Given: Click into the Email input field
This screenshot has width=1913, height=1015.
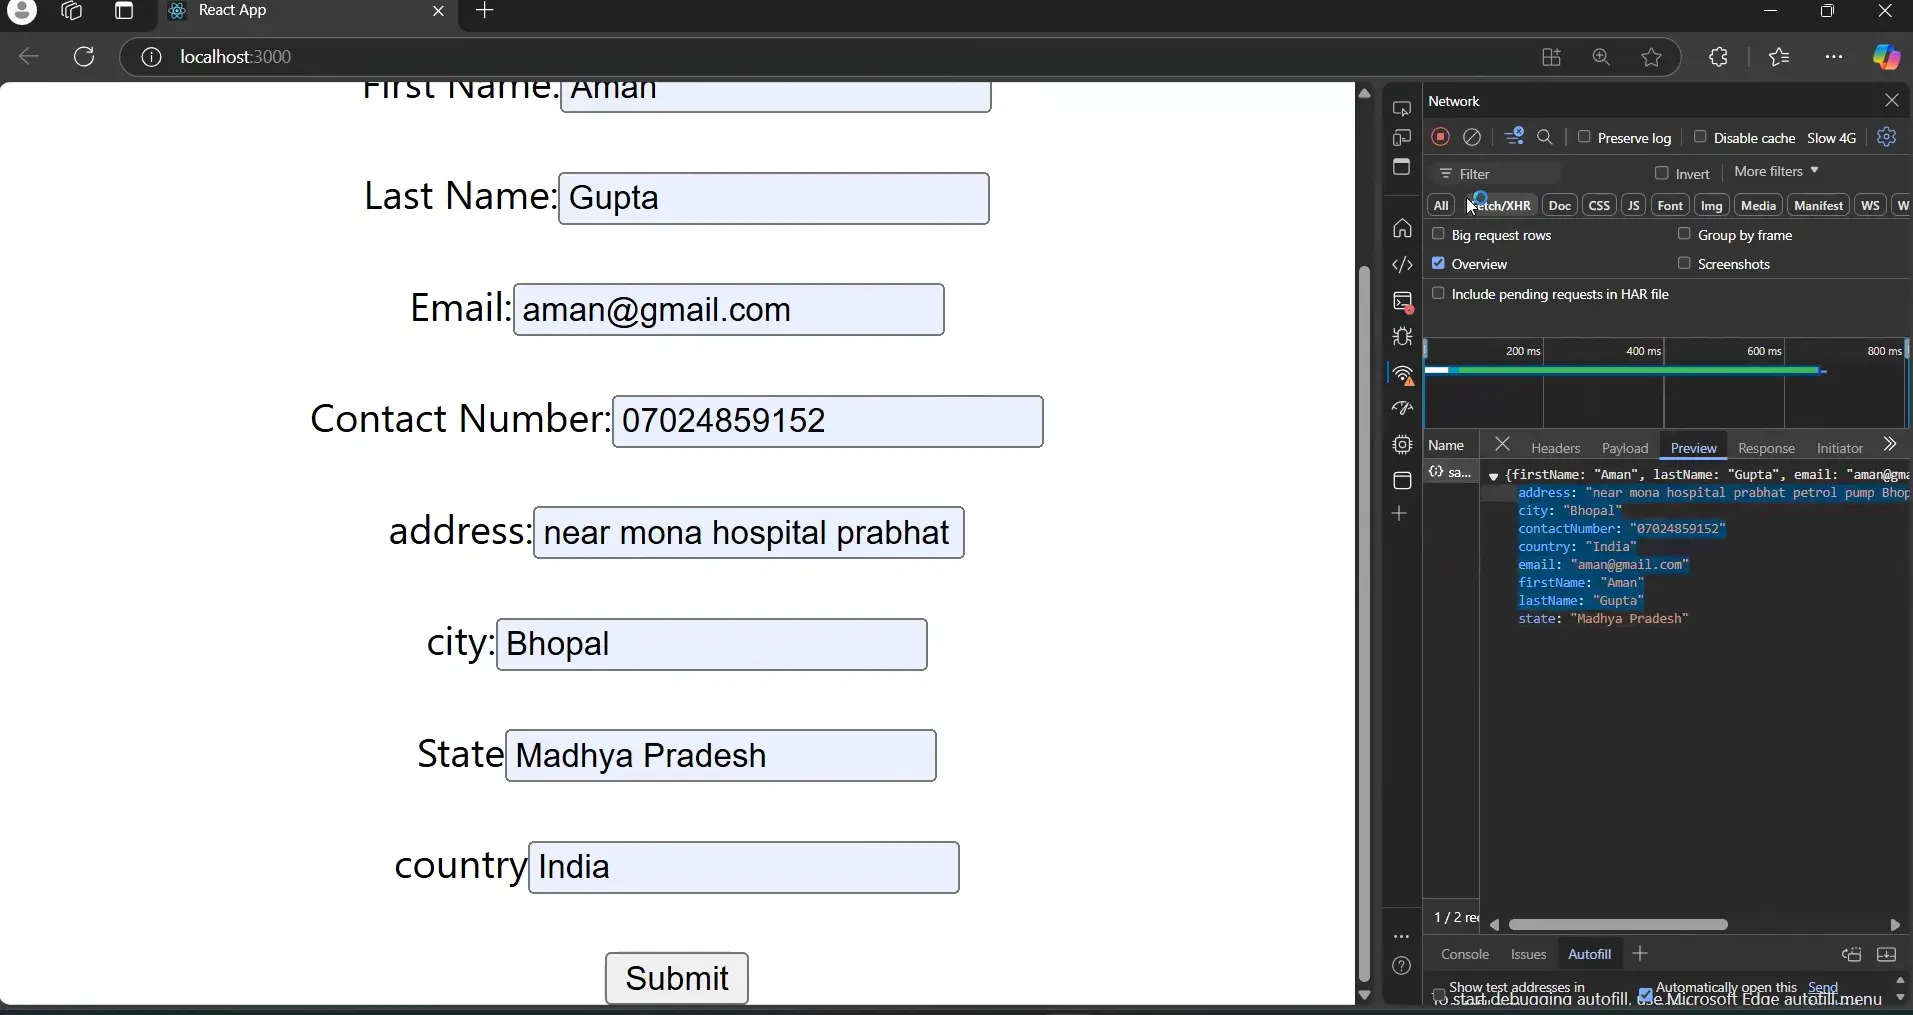Looking at the screenshot, I should pos(728,310).
